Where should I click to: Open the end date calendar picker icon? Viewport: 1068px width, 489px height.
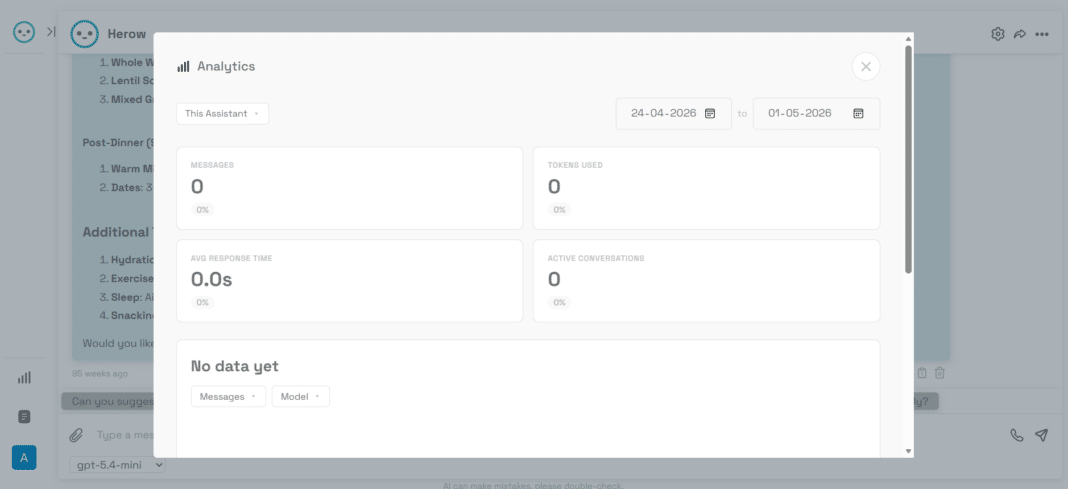click(x=858, y=114)
